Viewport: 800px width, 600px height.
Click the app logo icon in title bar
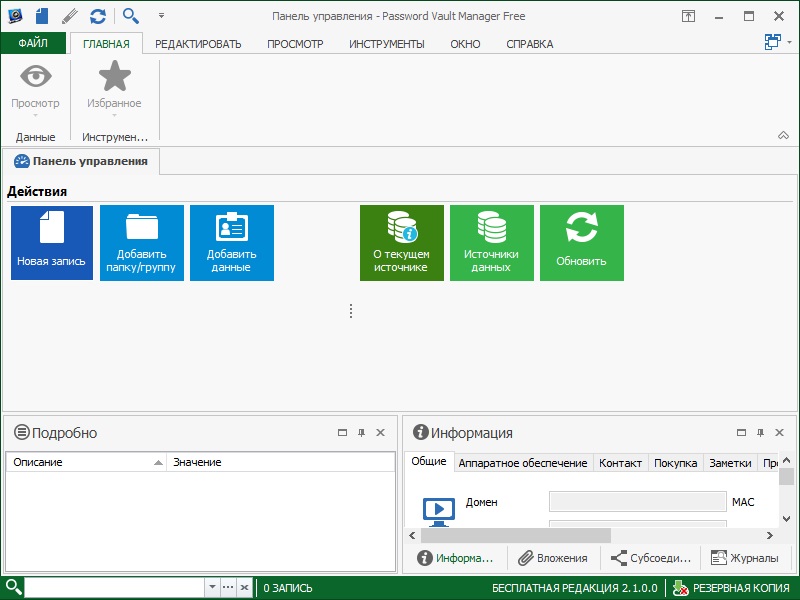point(15,16)
